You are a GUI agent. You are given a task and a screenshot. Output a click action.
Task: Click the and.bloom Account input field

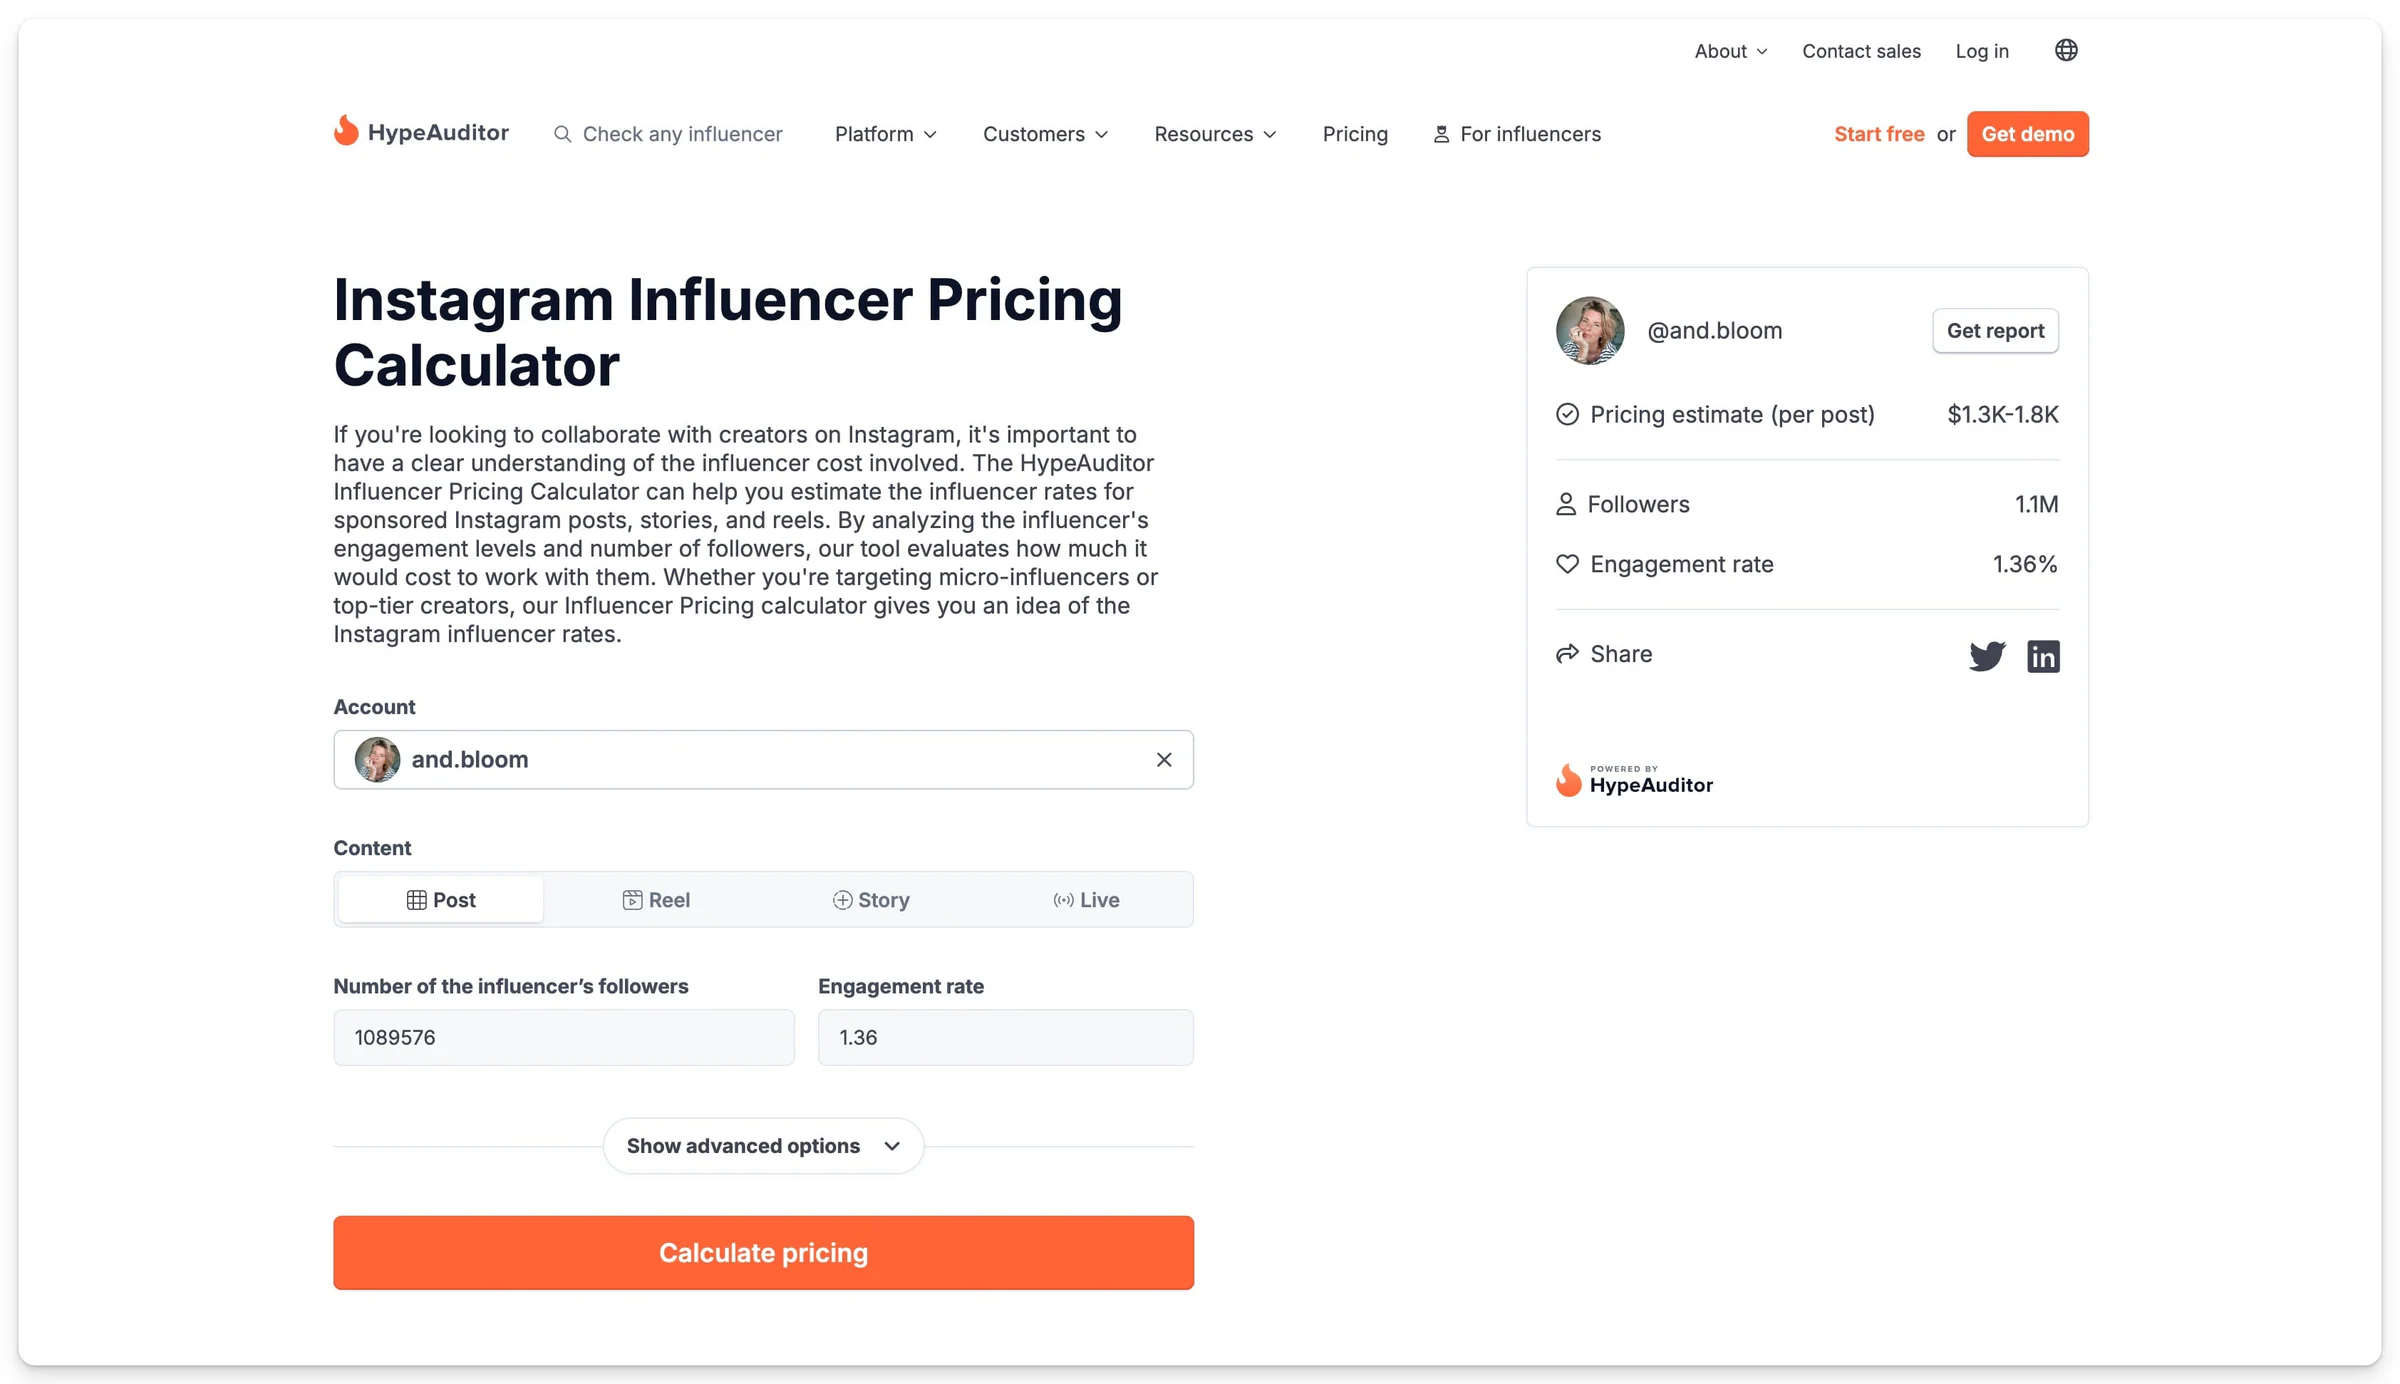point(763,760)
